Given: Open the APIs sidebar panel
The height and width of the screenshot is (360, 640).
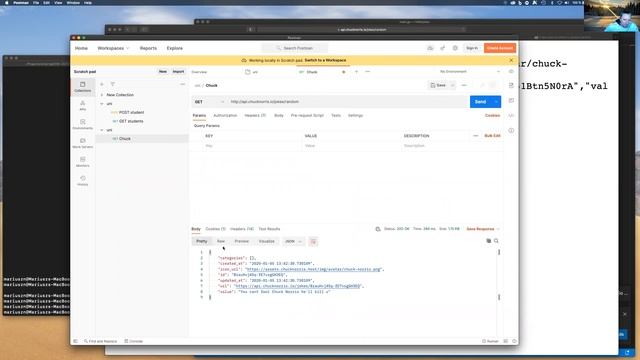Looking at the screenshot, I should pyautogui.click(x=83, y=106).
